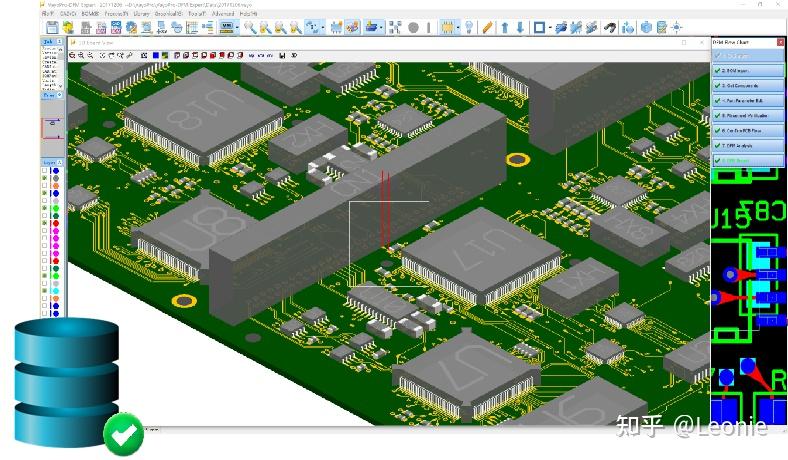This screenshot has width=788, height=460.
Task: Select the blue color square in viewer toolbar
Action: pos(156,55)
